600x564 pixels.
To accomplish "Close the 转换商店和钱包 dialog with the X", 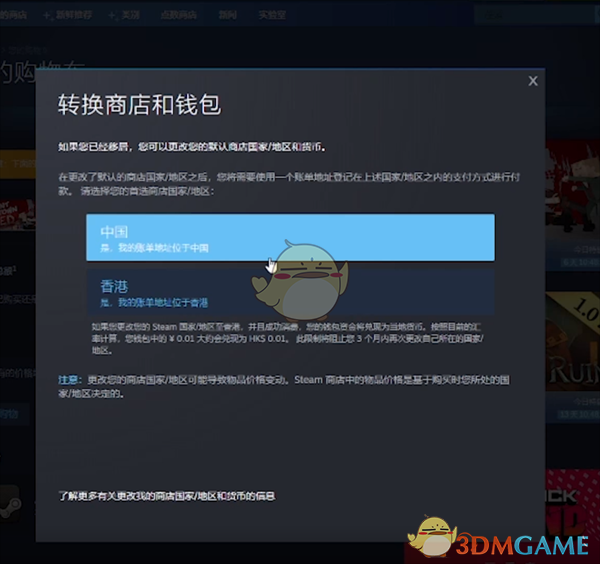I will 533,81.
